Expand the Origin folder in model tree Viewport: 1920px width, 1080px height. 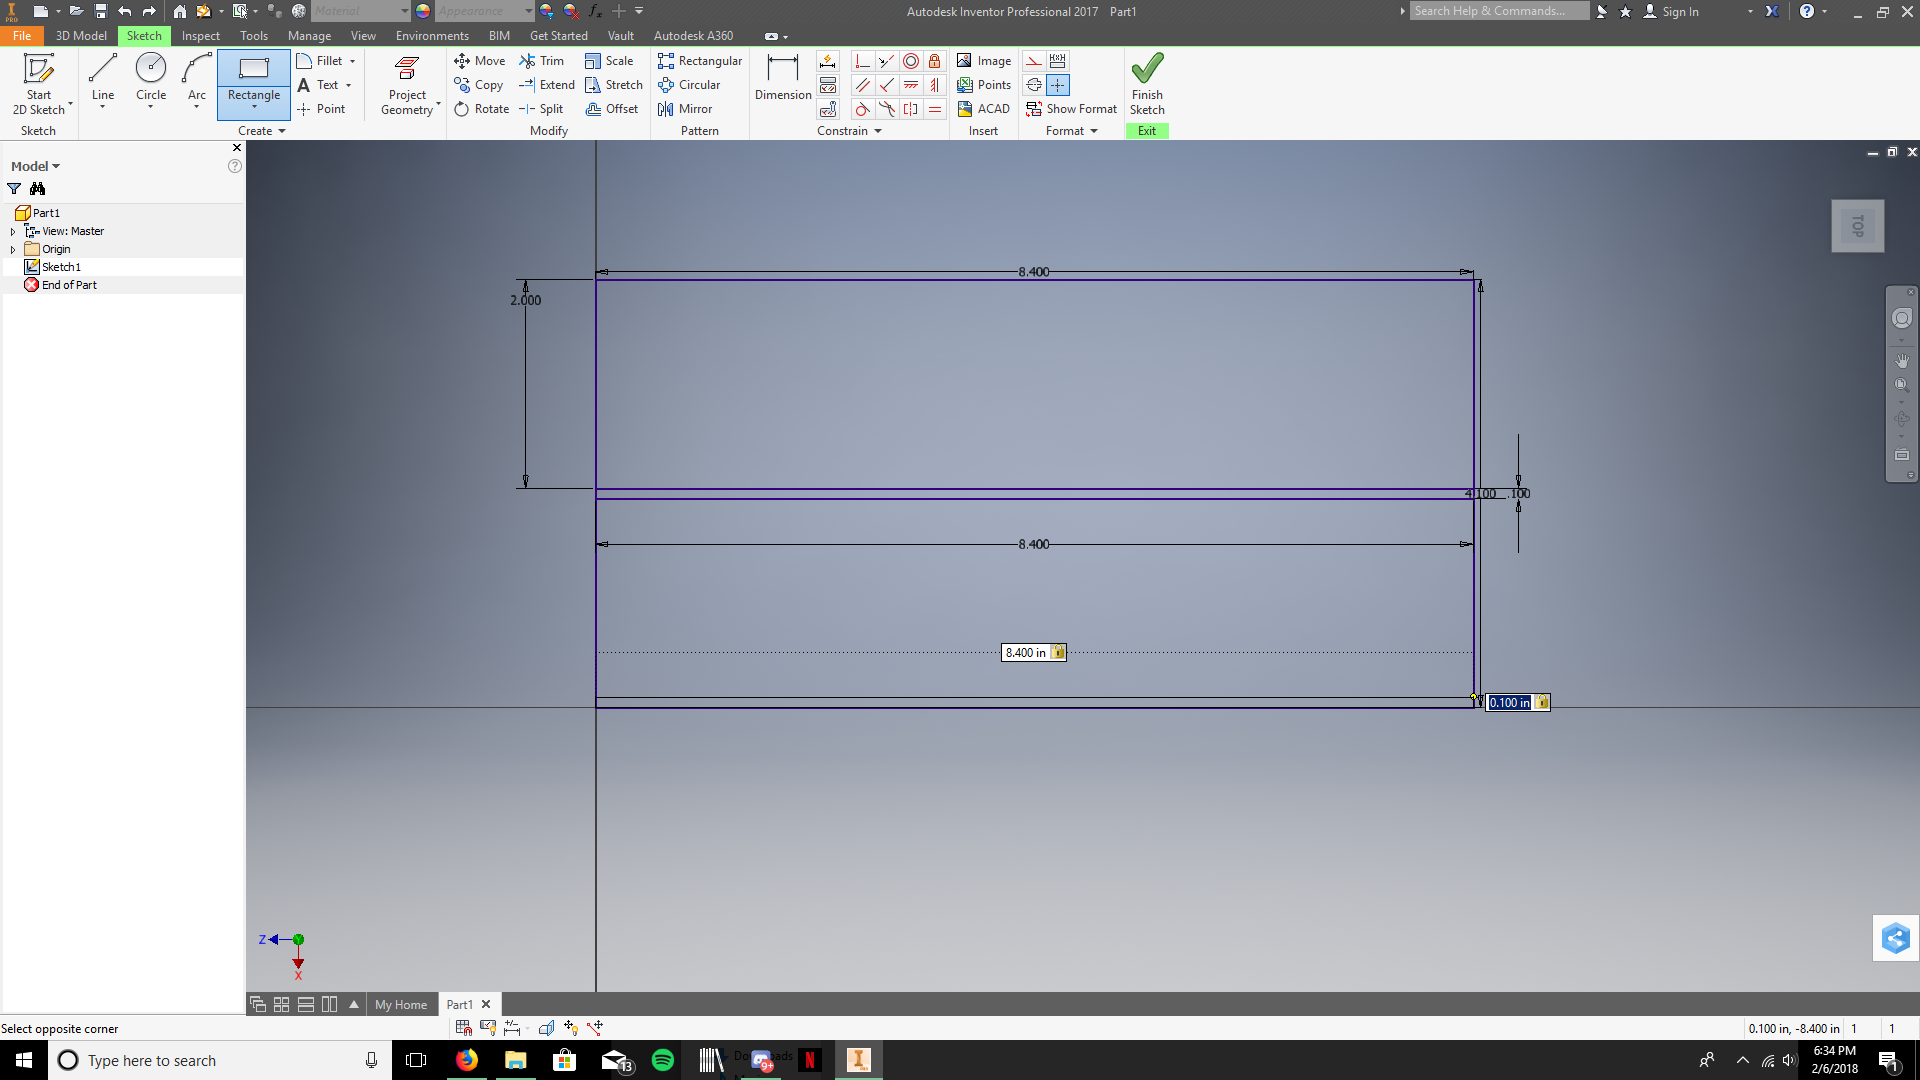pos(12,249)
